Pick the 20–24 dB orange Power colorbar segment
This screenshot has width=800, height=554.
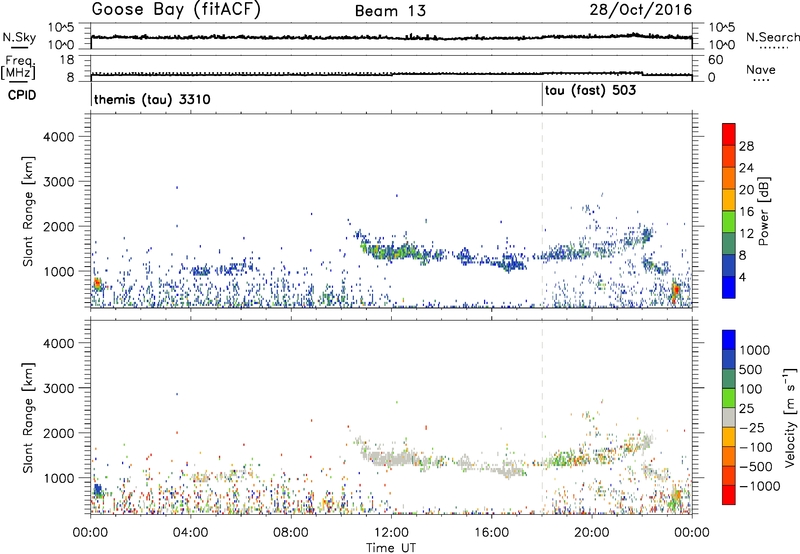[x=729, y=178]
